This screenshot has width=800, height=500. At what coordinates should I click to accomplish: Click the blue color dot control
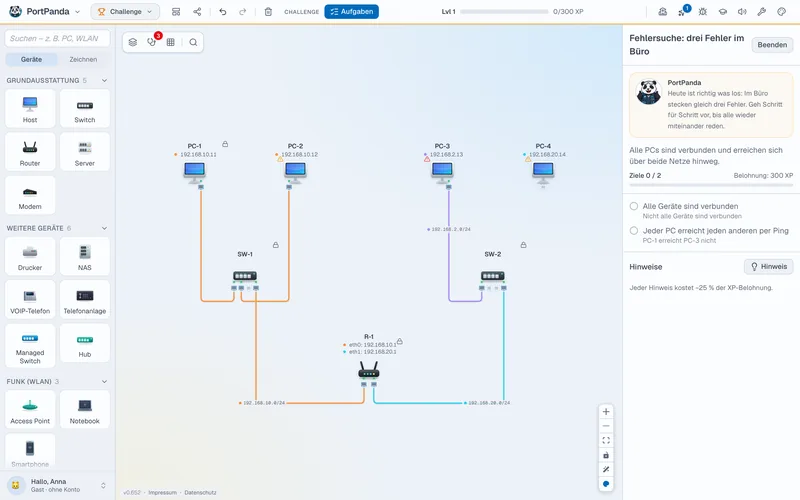click(606, 484)
